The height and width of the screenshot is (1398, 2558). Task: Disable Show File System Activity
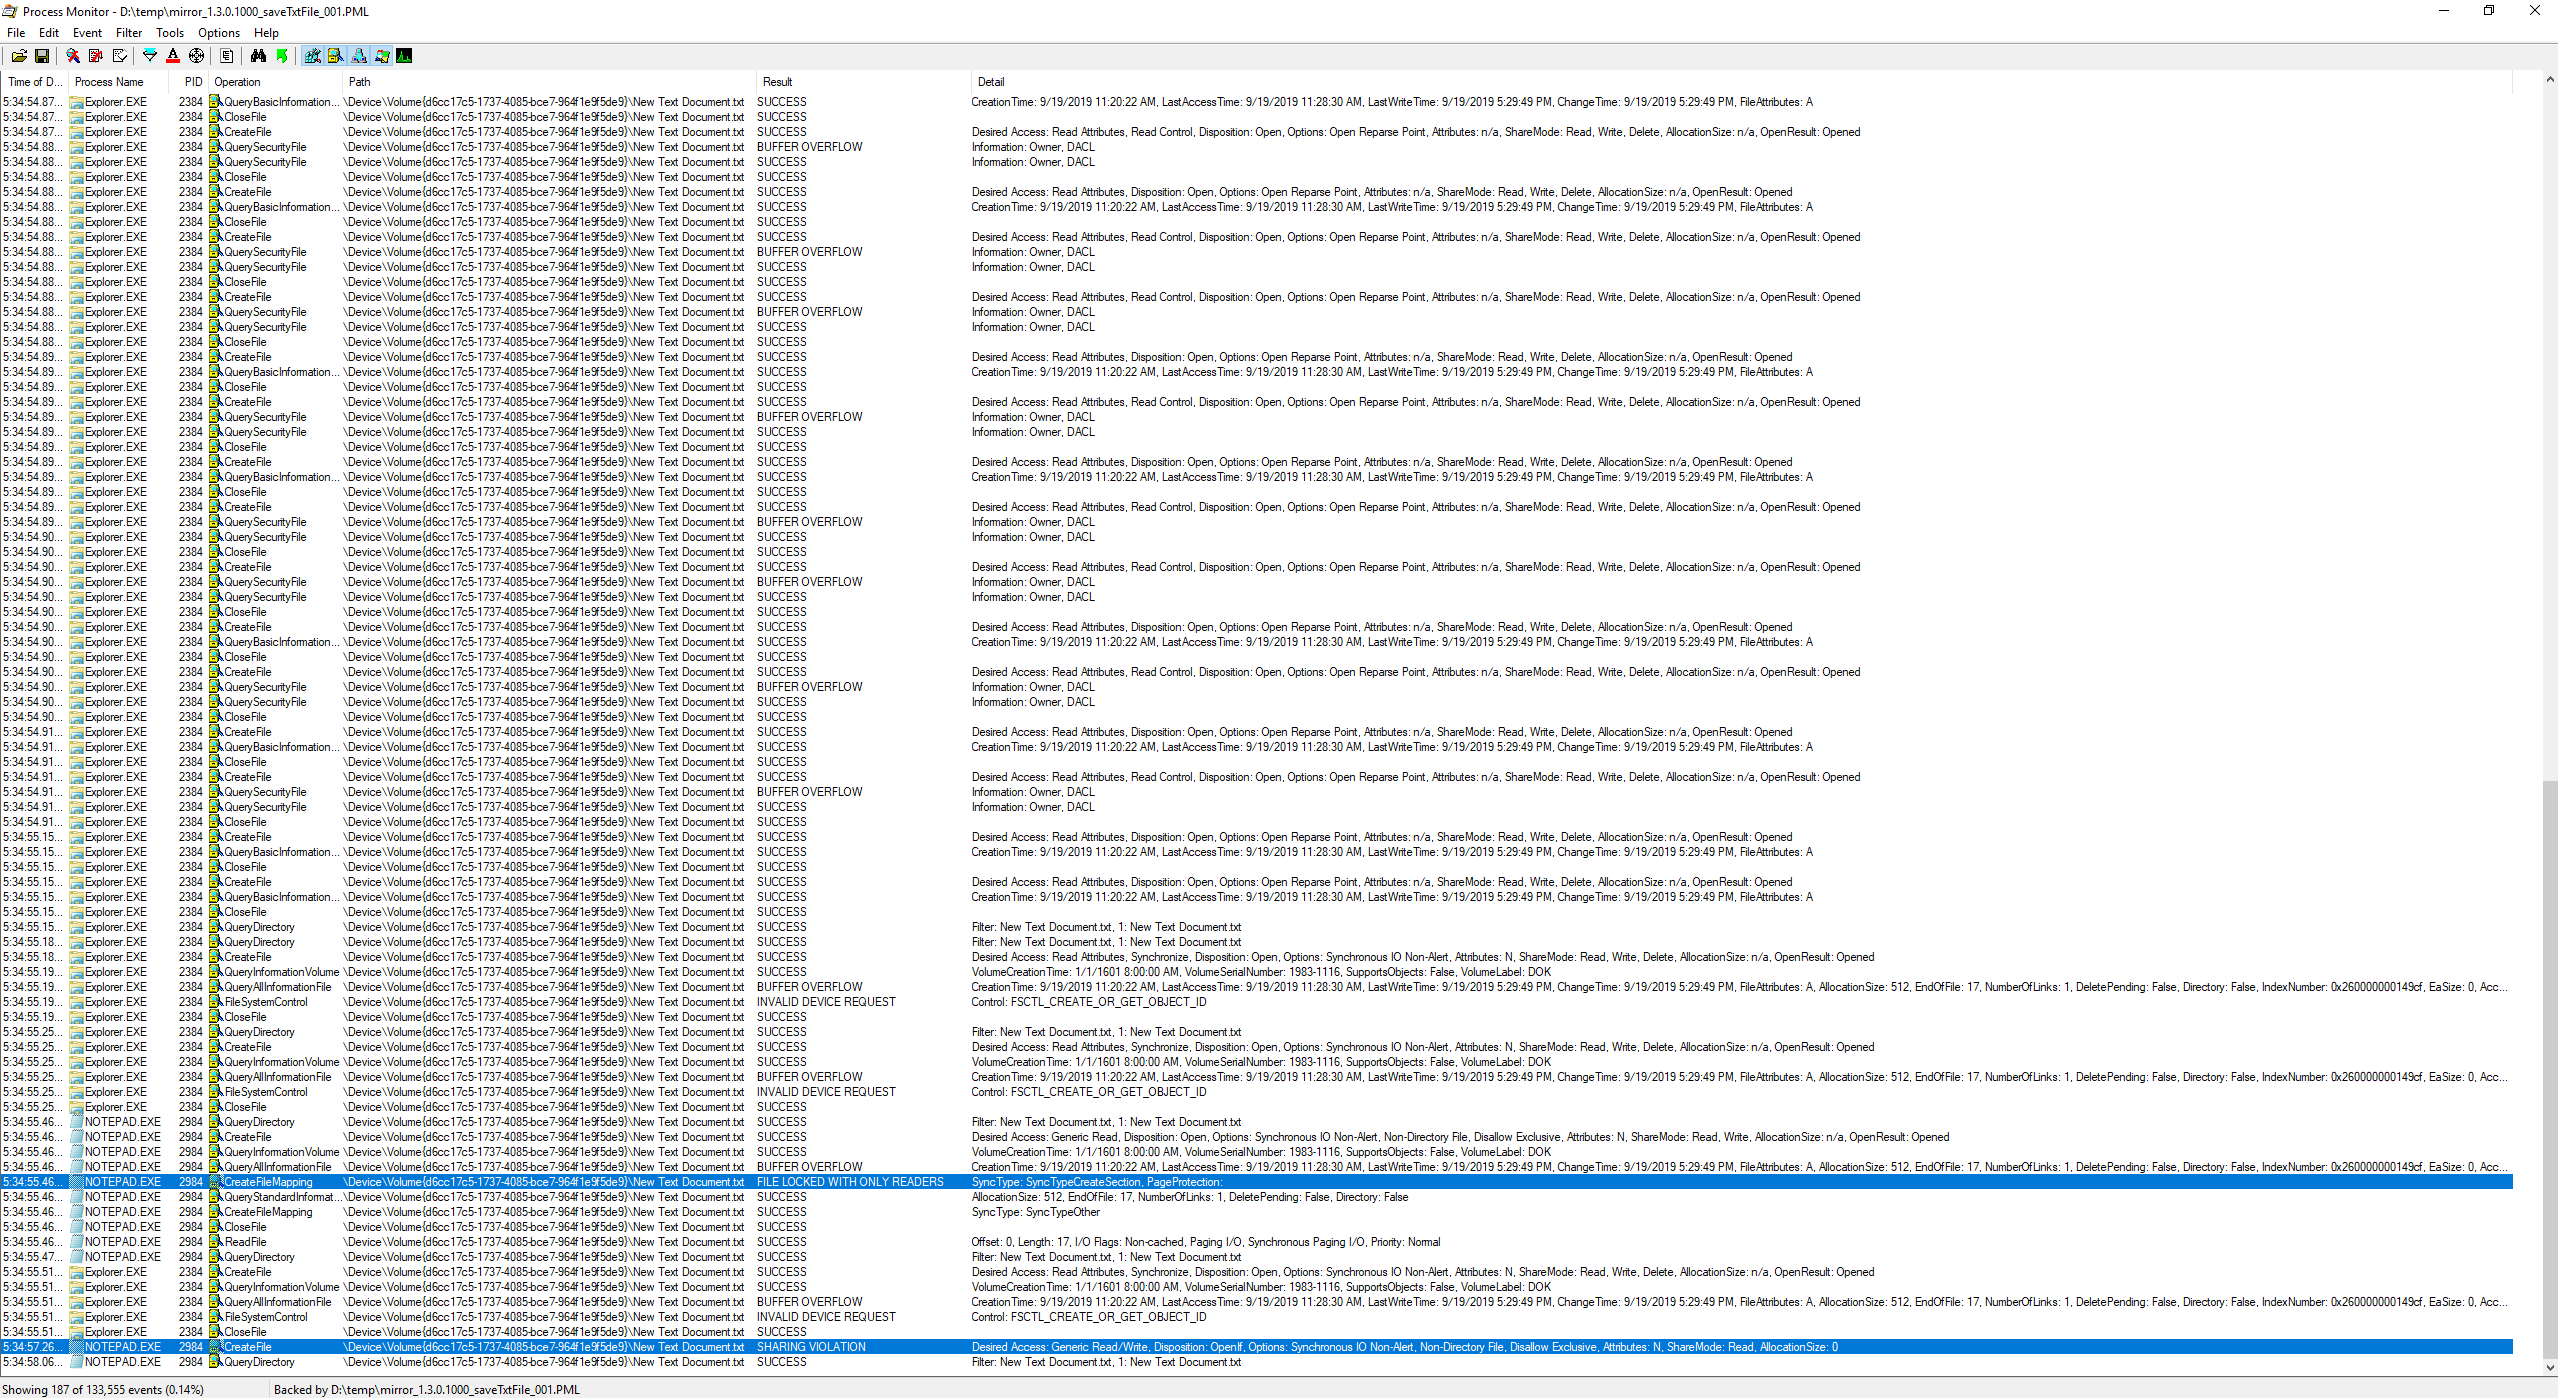point(336,56)
